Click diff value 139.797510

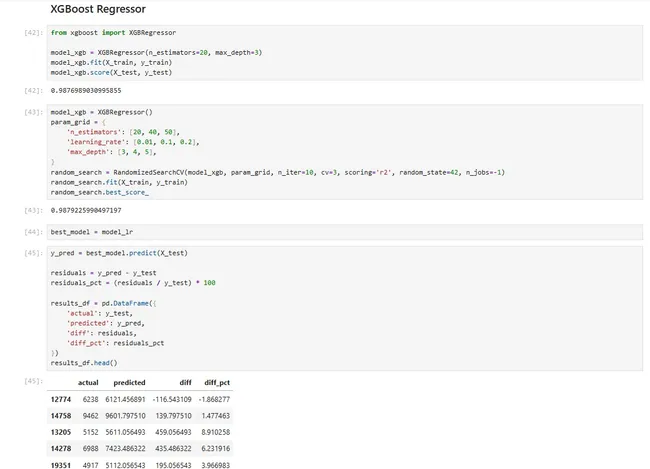pyautogui.click(x=173, y=416)
